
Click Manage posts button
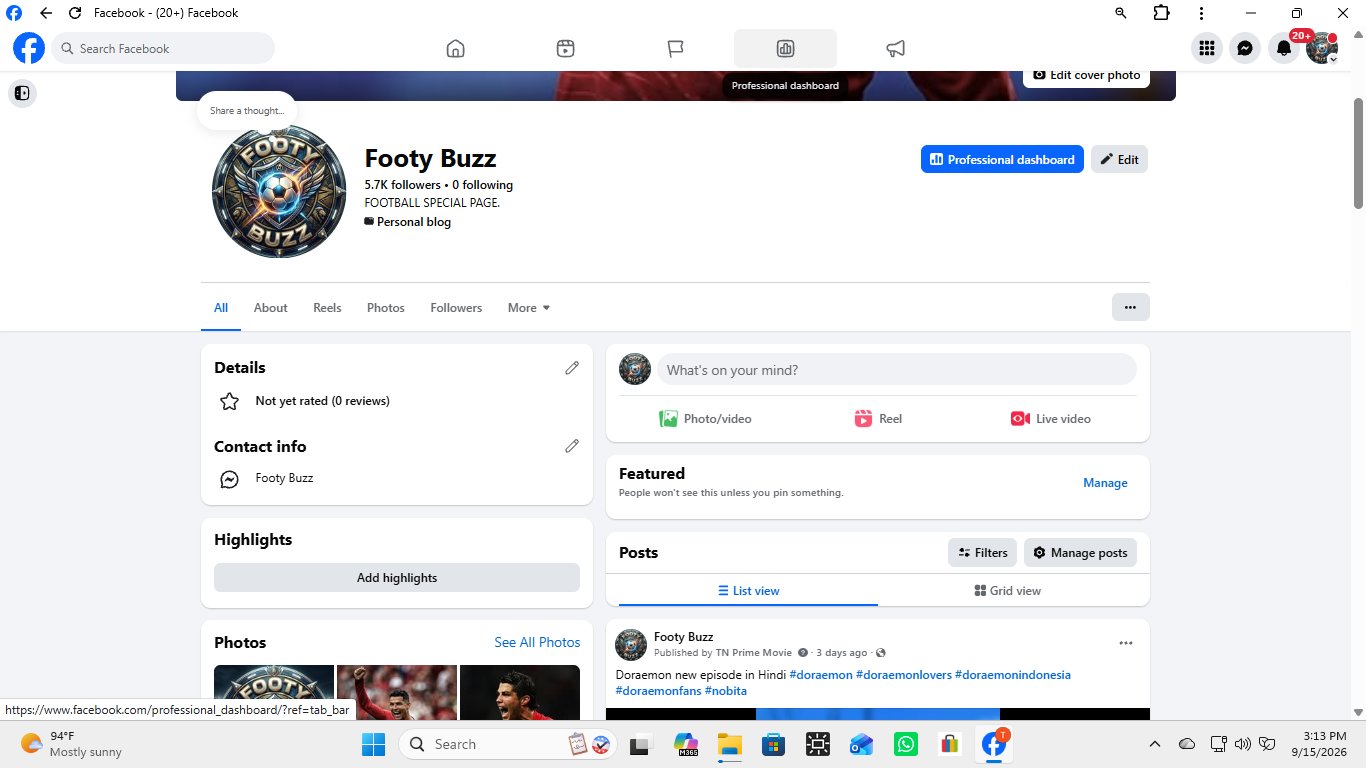(1080, 553)
